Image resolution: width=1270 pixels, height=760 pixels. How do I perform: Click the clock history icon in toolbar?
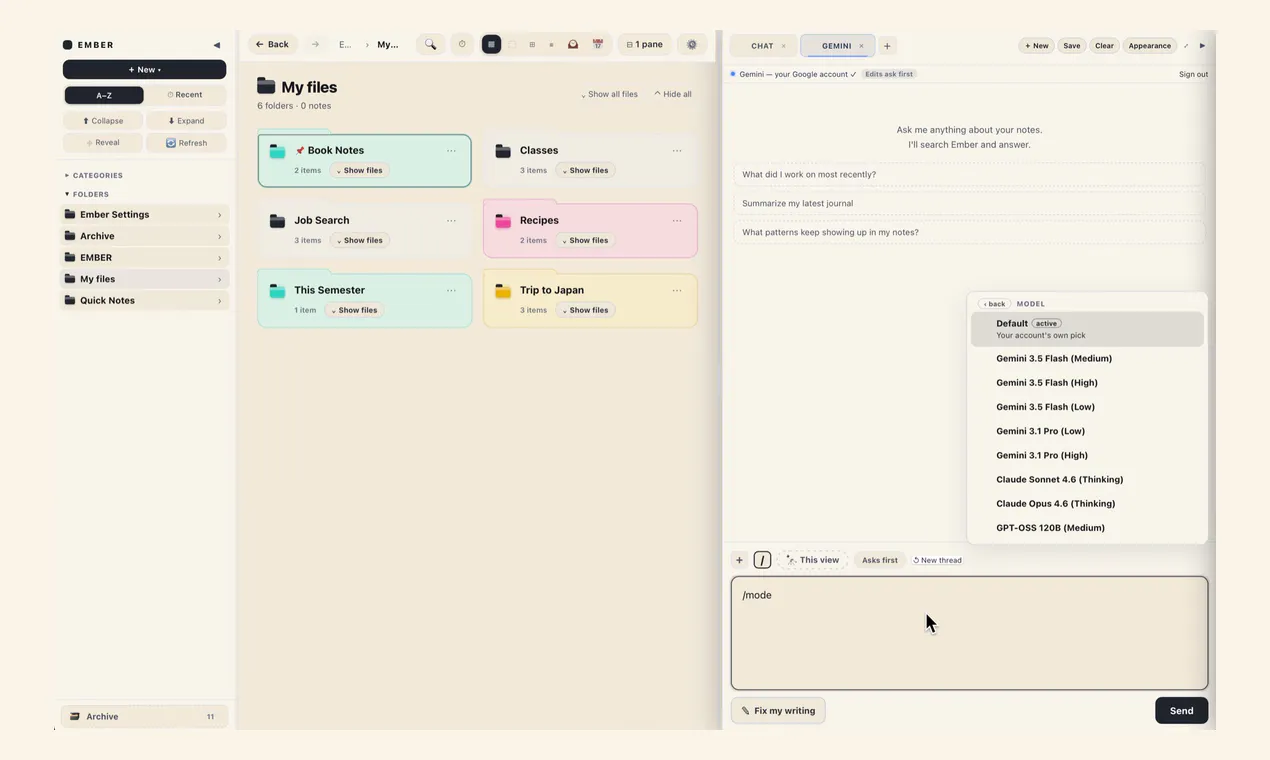462,44
